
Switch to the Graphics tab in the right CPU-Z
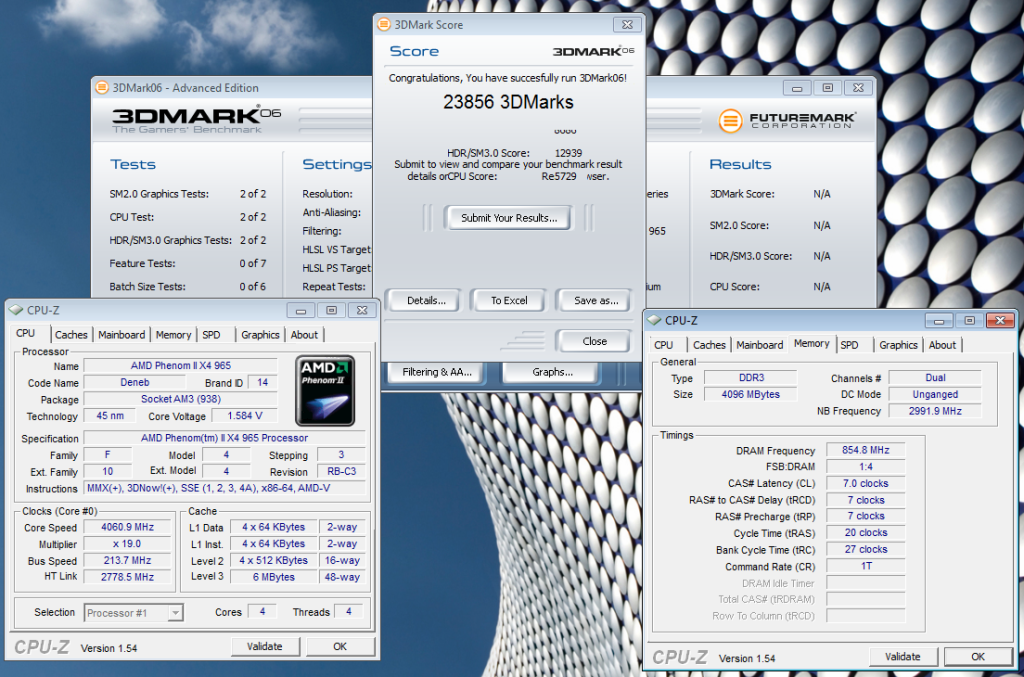[897, 345]
